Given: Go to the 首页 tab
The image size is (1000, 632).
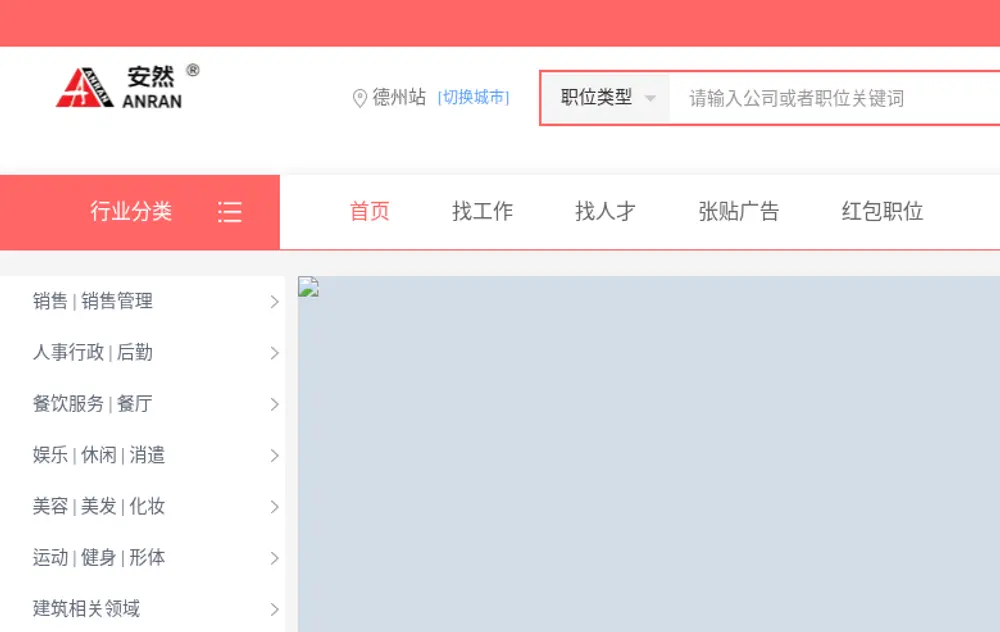Looking at the screenshot, I should coord(370,211).
